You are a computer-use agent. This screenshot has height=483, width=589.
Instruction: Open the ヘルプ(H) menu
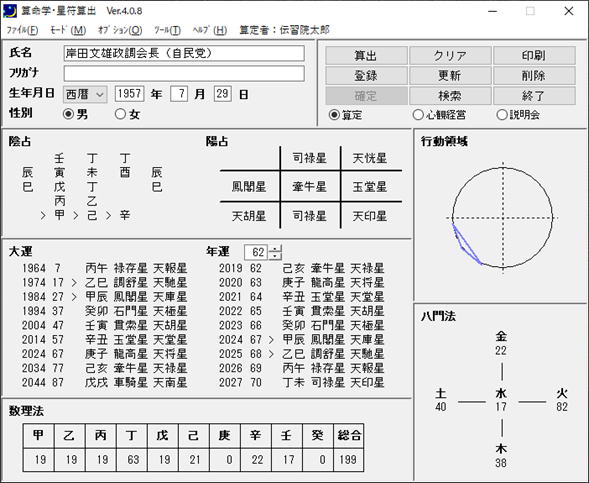pos(210,30)
